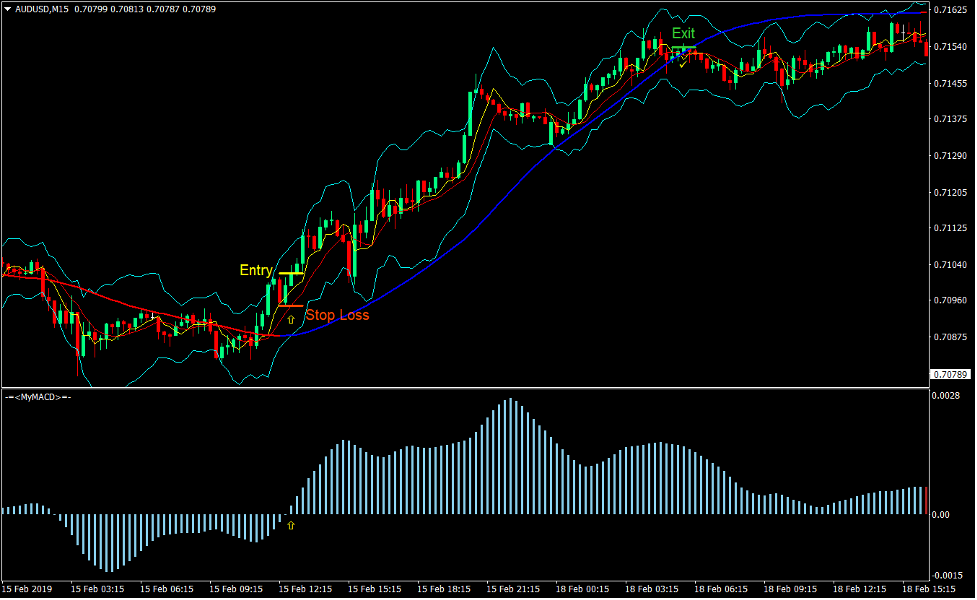Toggle the current price marker showing 0.70789
This screenshot has height=600, width=977.
click(x=950, y=375)
